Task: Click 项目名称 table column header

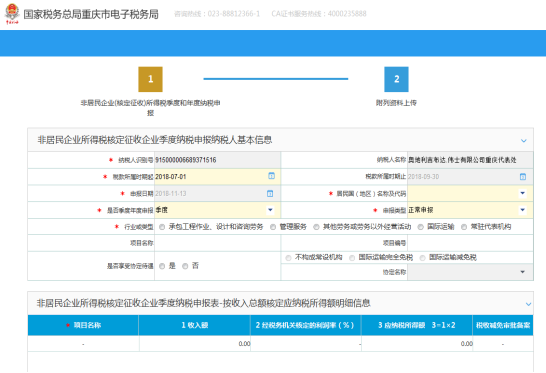Action: (x=83, y=325)
